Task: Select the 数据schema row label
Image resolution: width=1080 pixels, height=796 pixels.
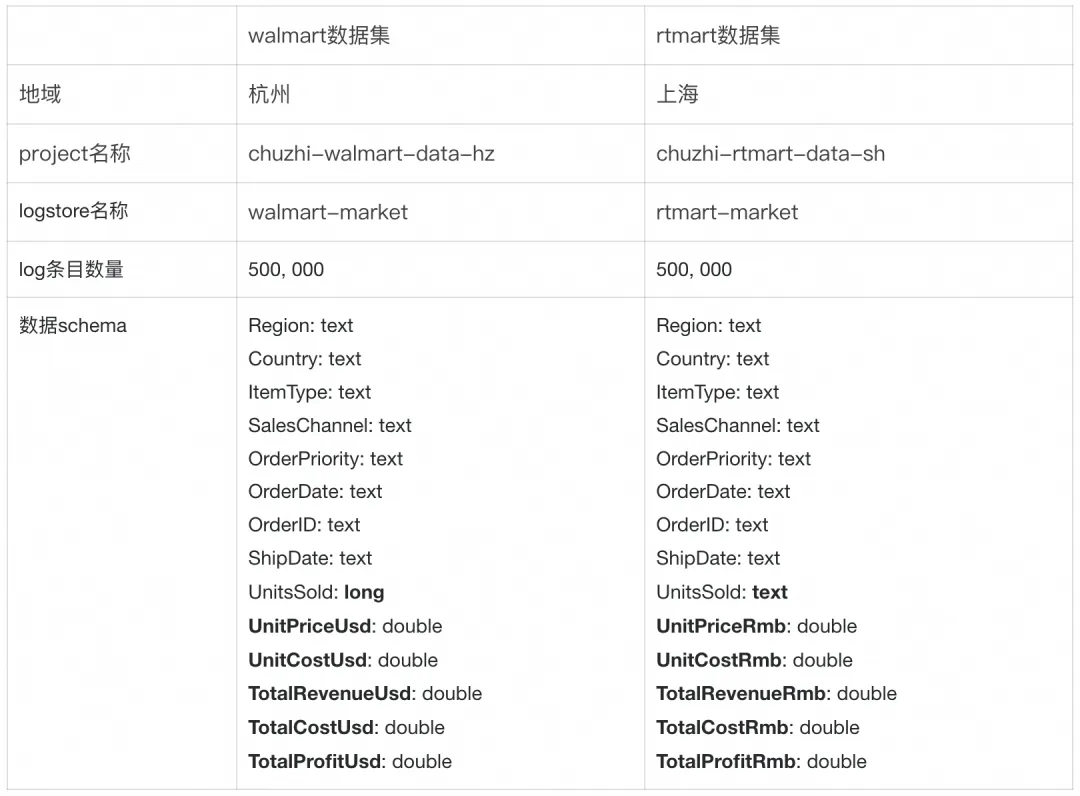Action: (x=73, y=325)
